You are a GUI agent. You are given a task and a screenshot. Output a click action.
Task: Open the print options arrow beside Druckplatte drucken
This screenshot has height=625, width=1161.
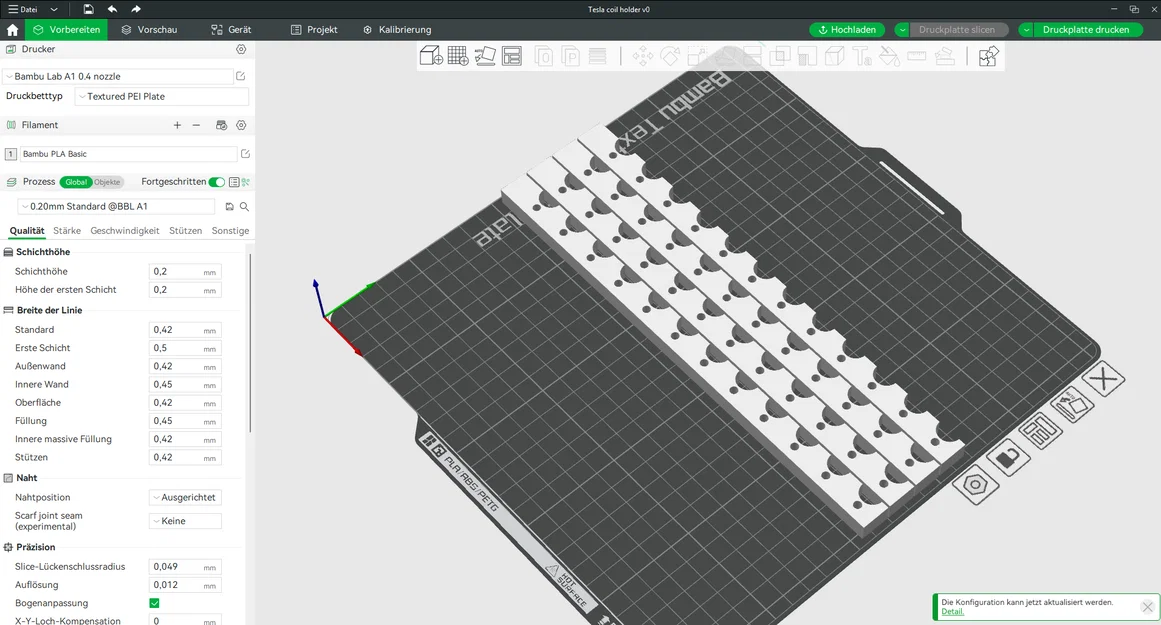coord(1026,30)
